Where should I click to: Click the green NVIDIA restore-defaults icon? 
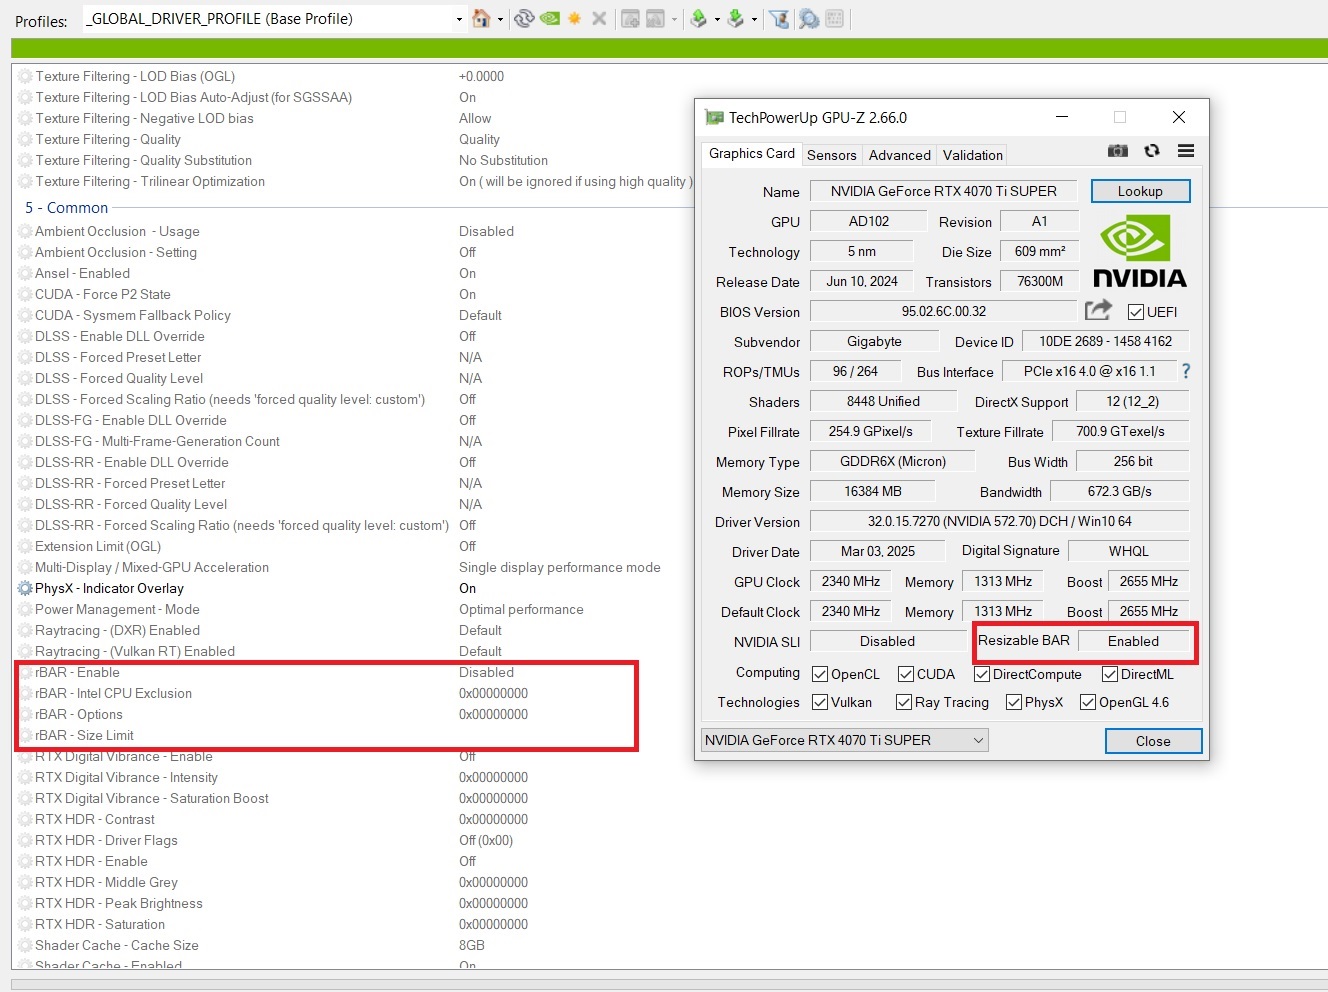[549, 18]
